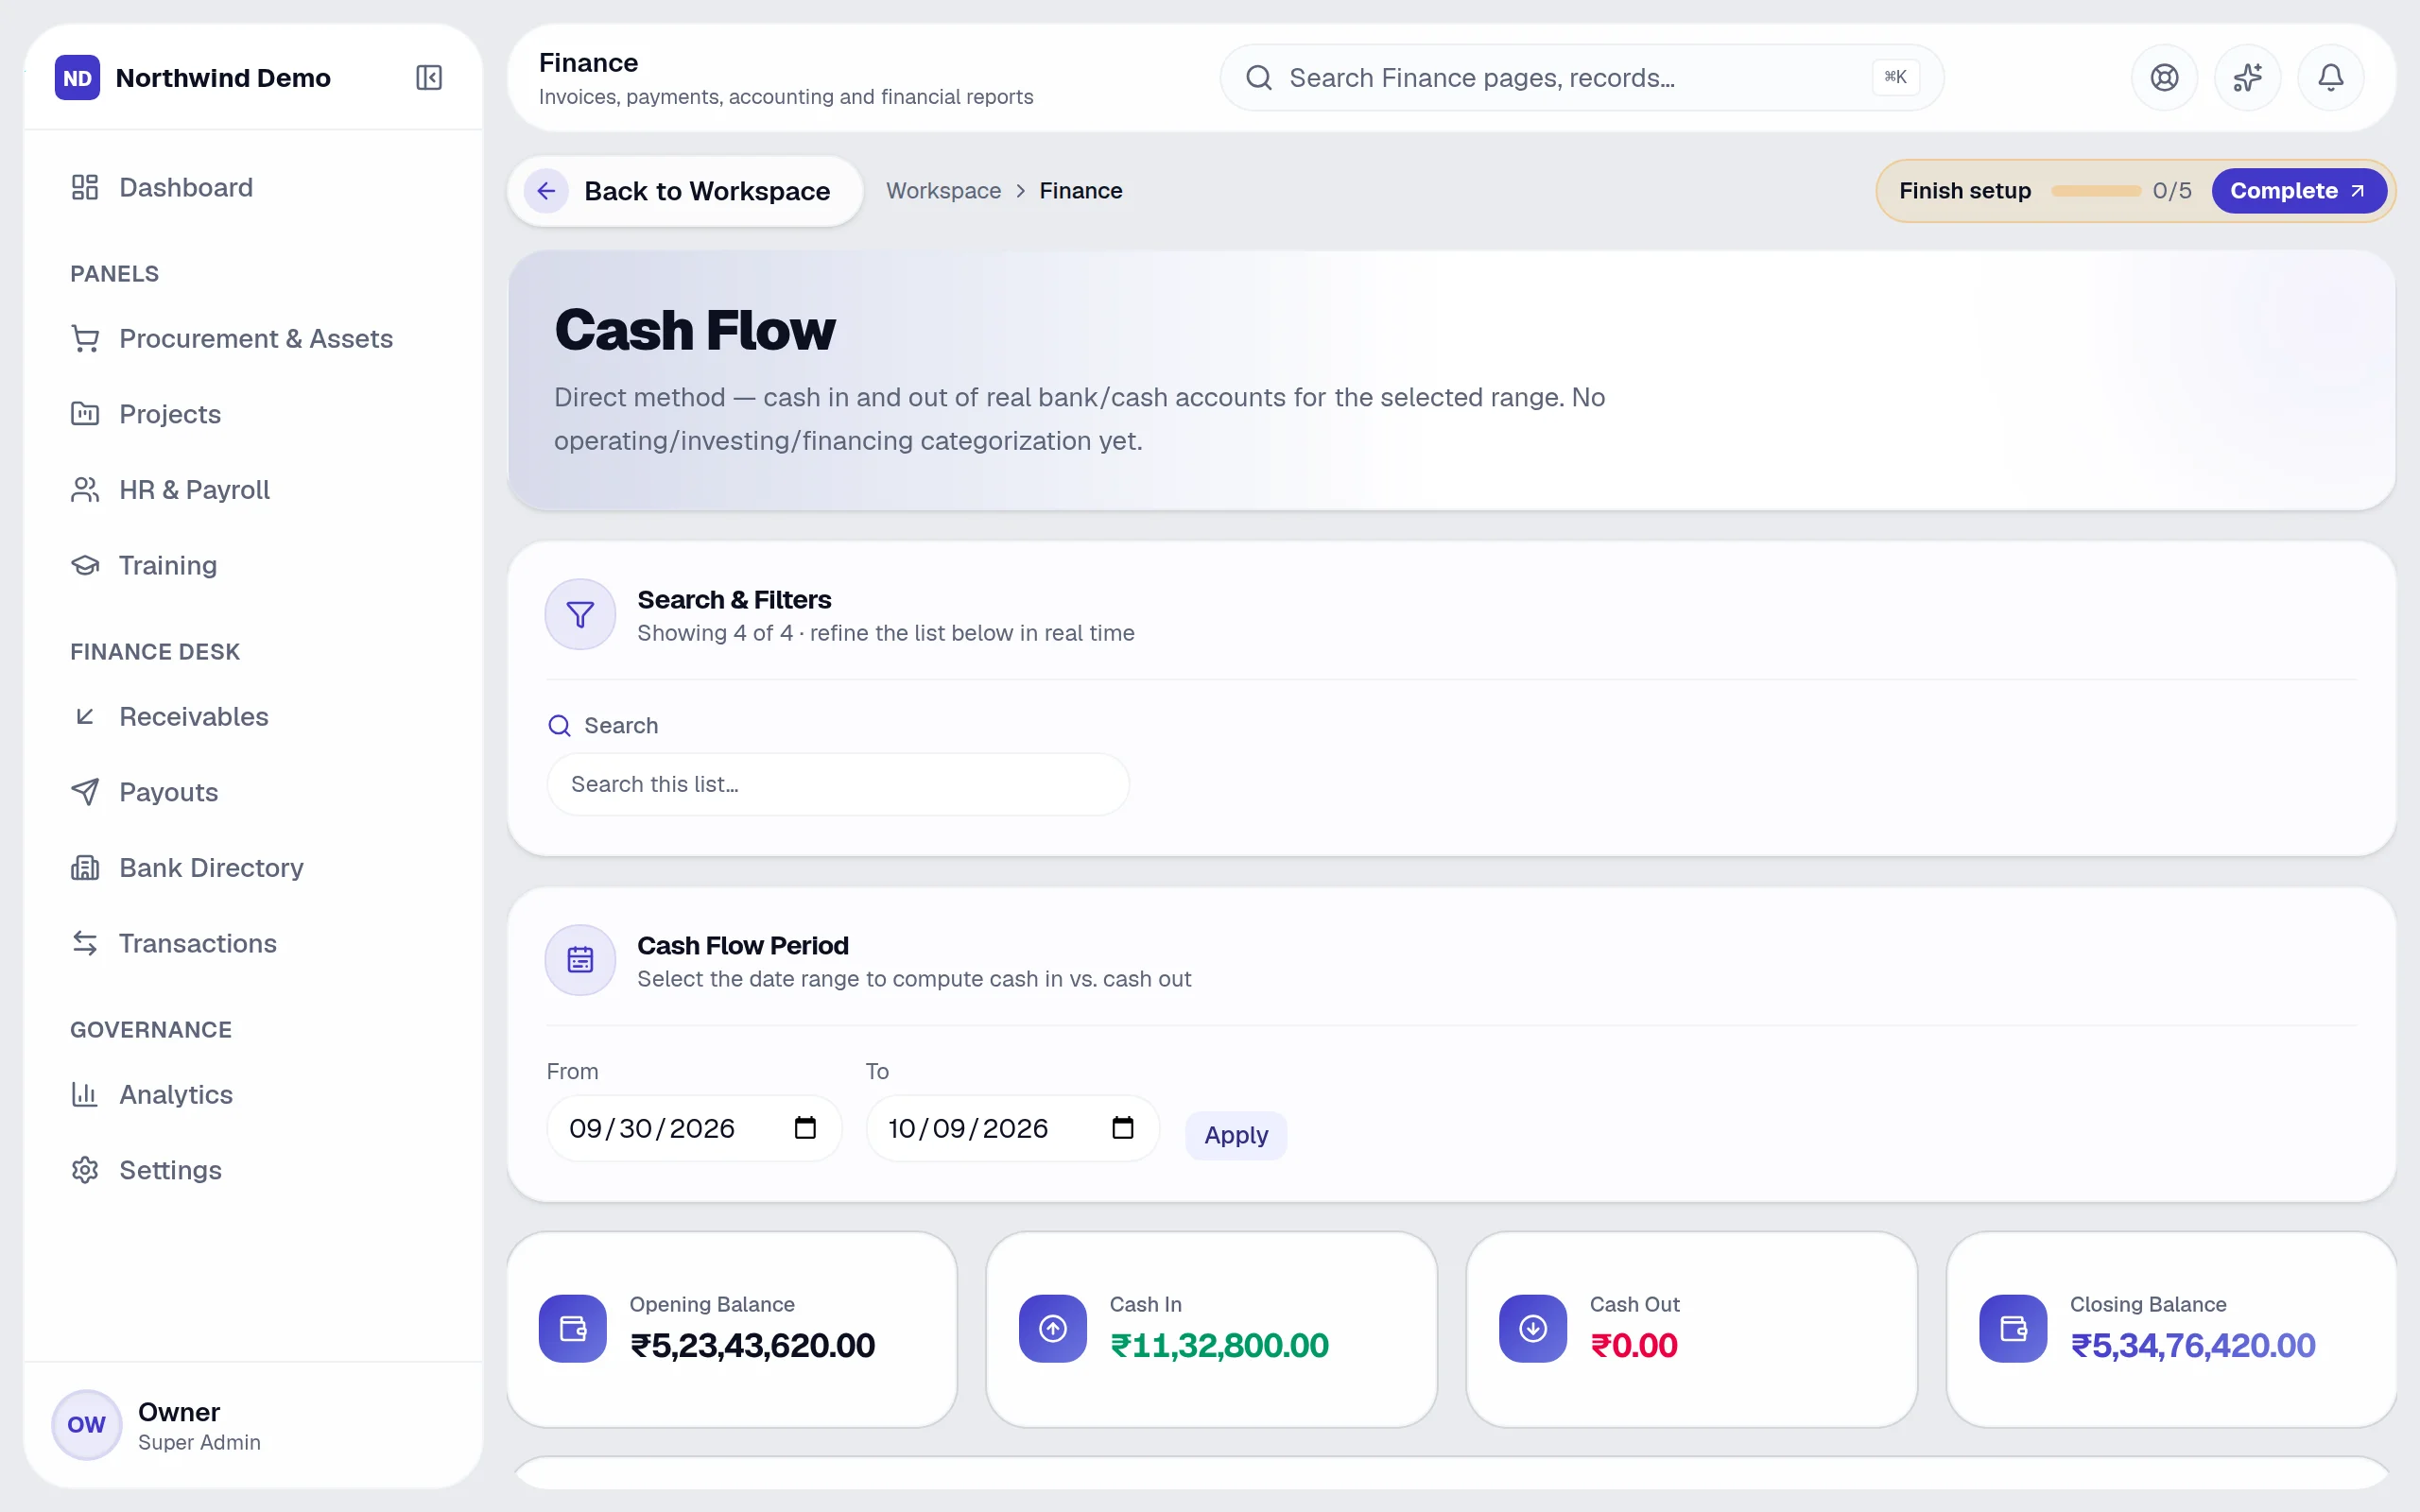Click the To date field 10/09/2026

pyautogui.click(x=1012, y=1128)
